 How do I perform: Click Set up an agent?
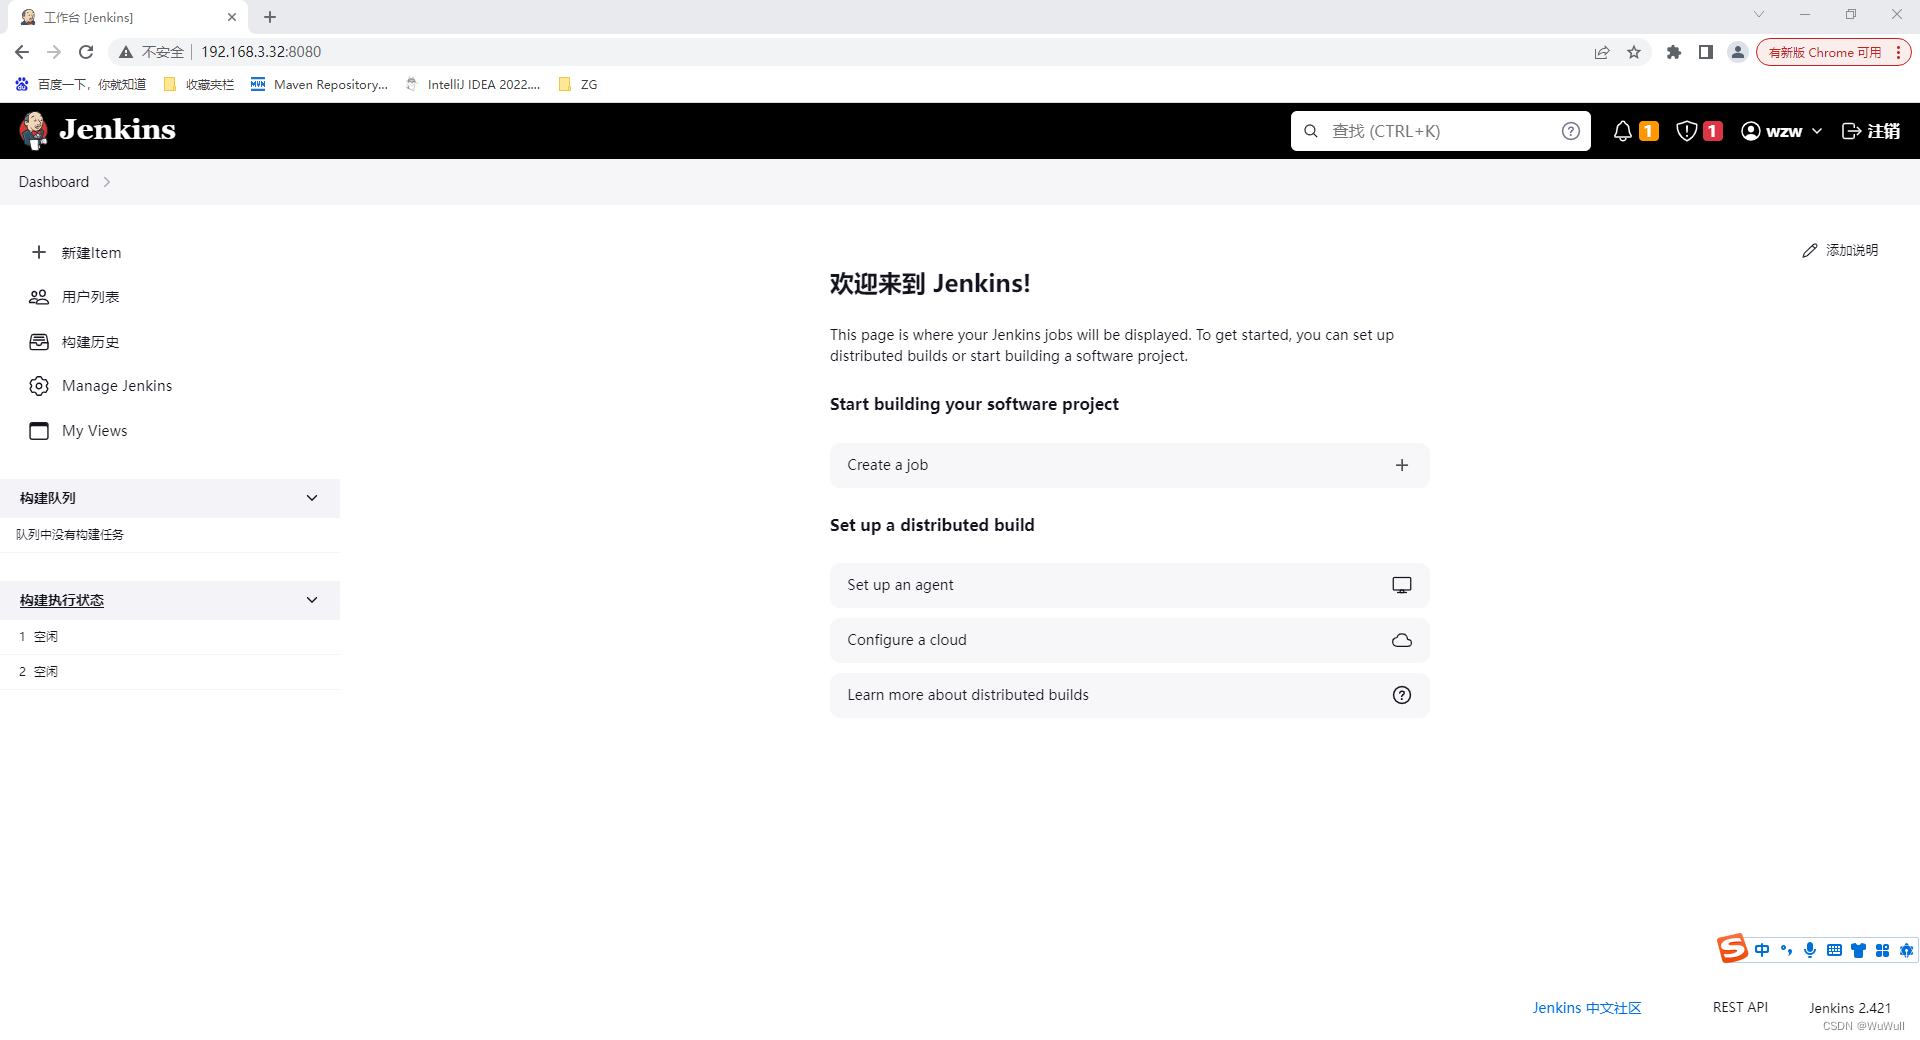(x=1129, y=585)
